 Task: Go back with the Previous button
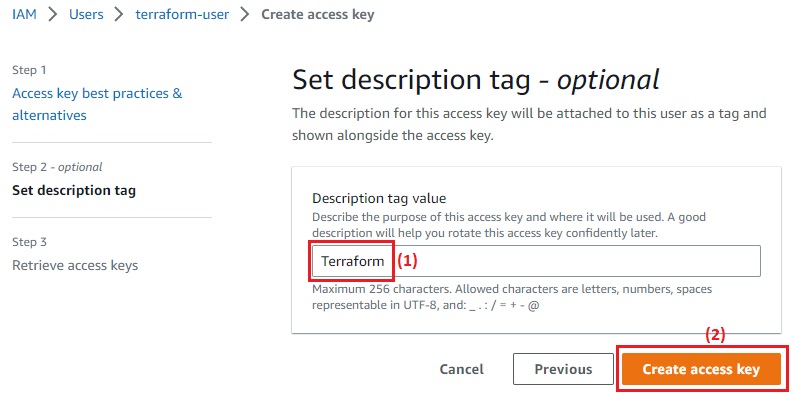point(563,369)
